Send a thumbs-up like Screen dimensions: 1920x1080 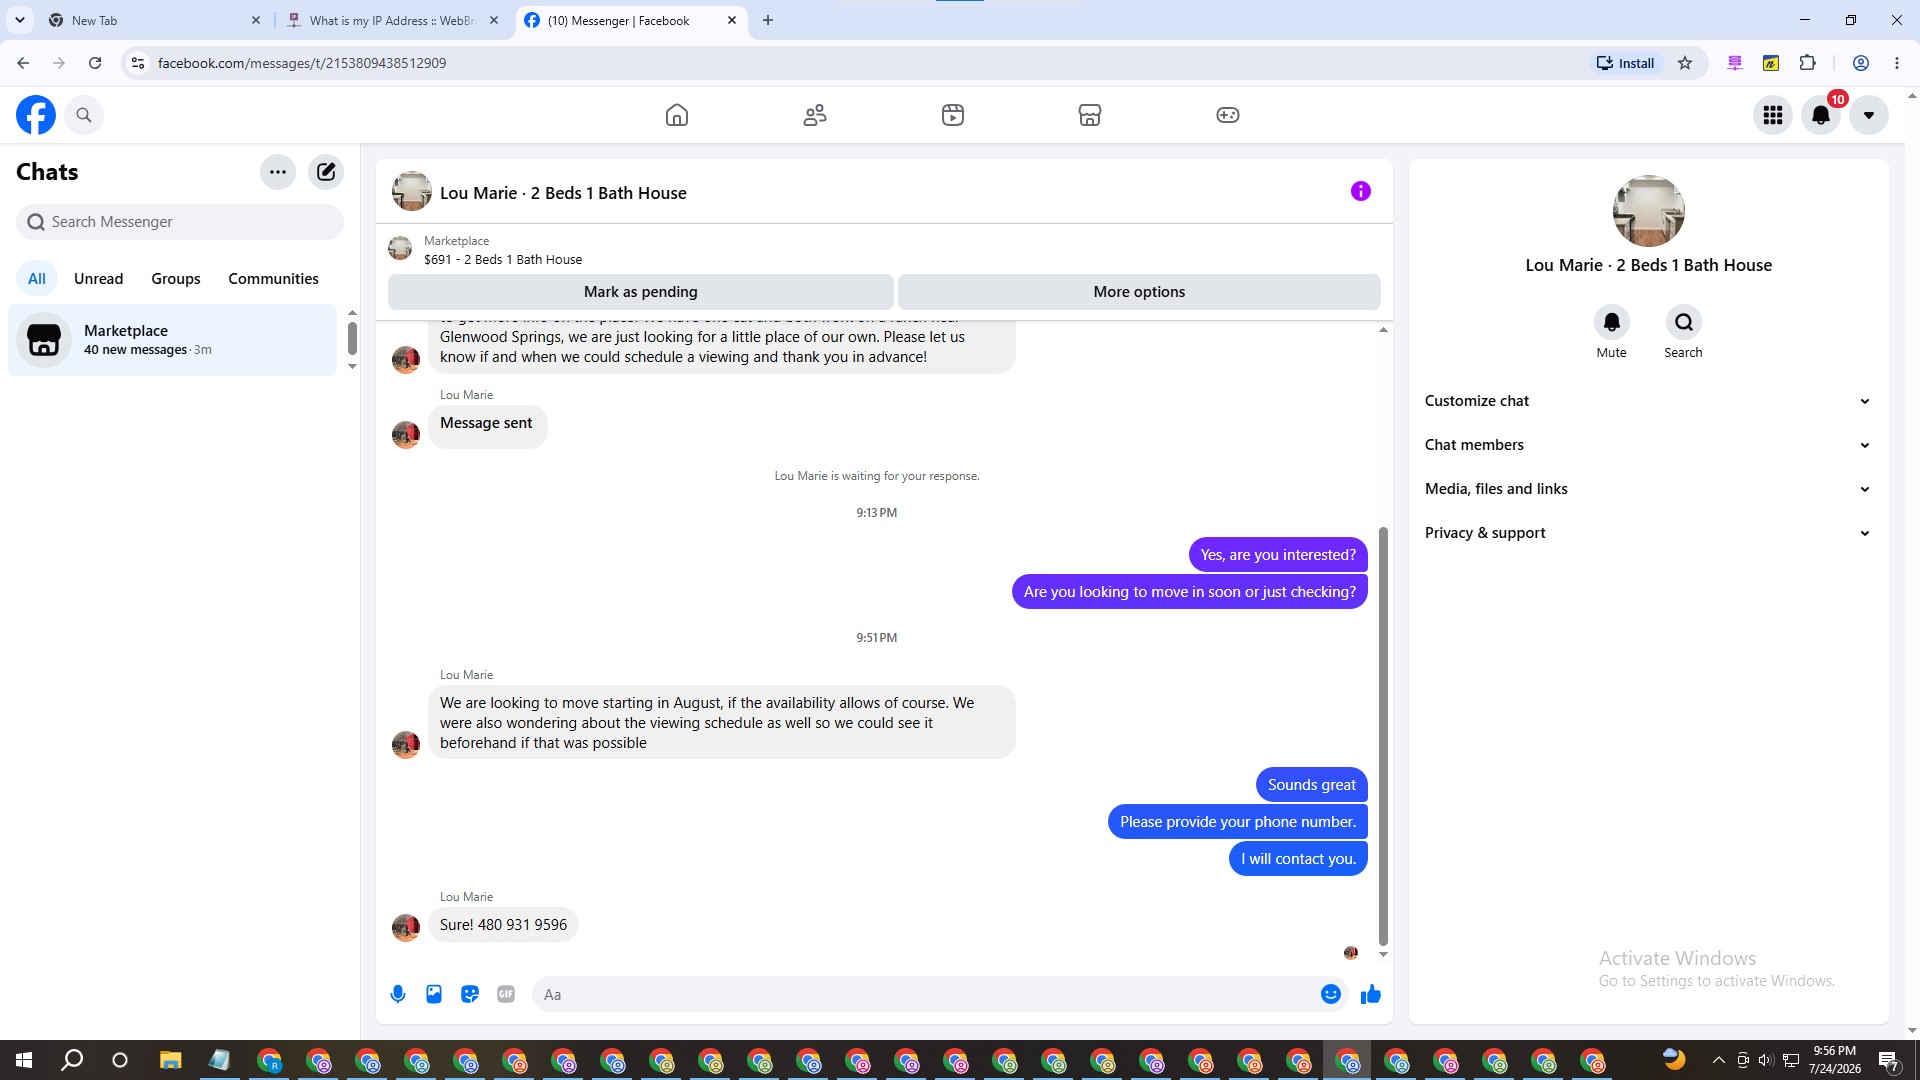(1371, 994)
